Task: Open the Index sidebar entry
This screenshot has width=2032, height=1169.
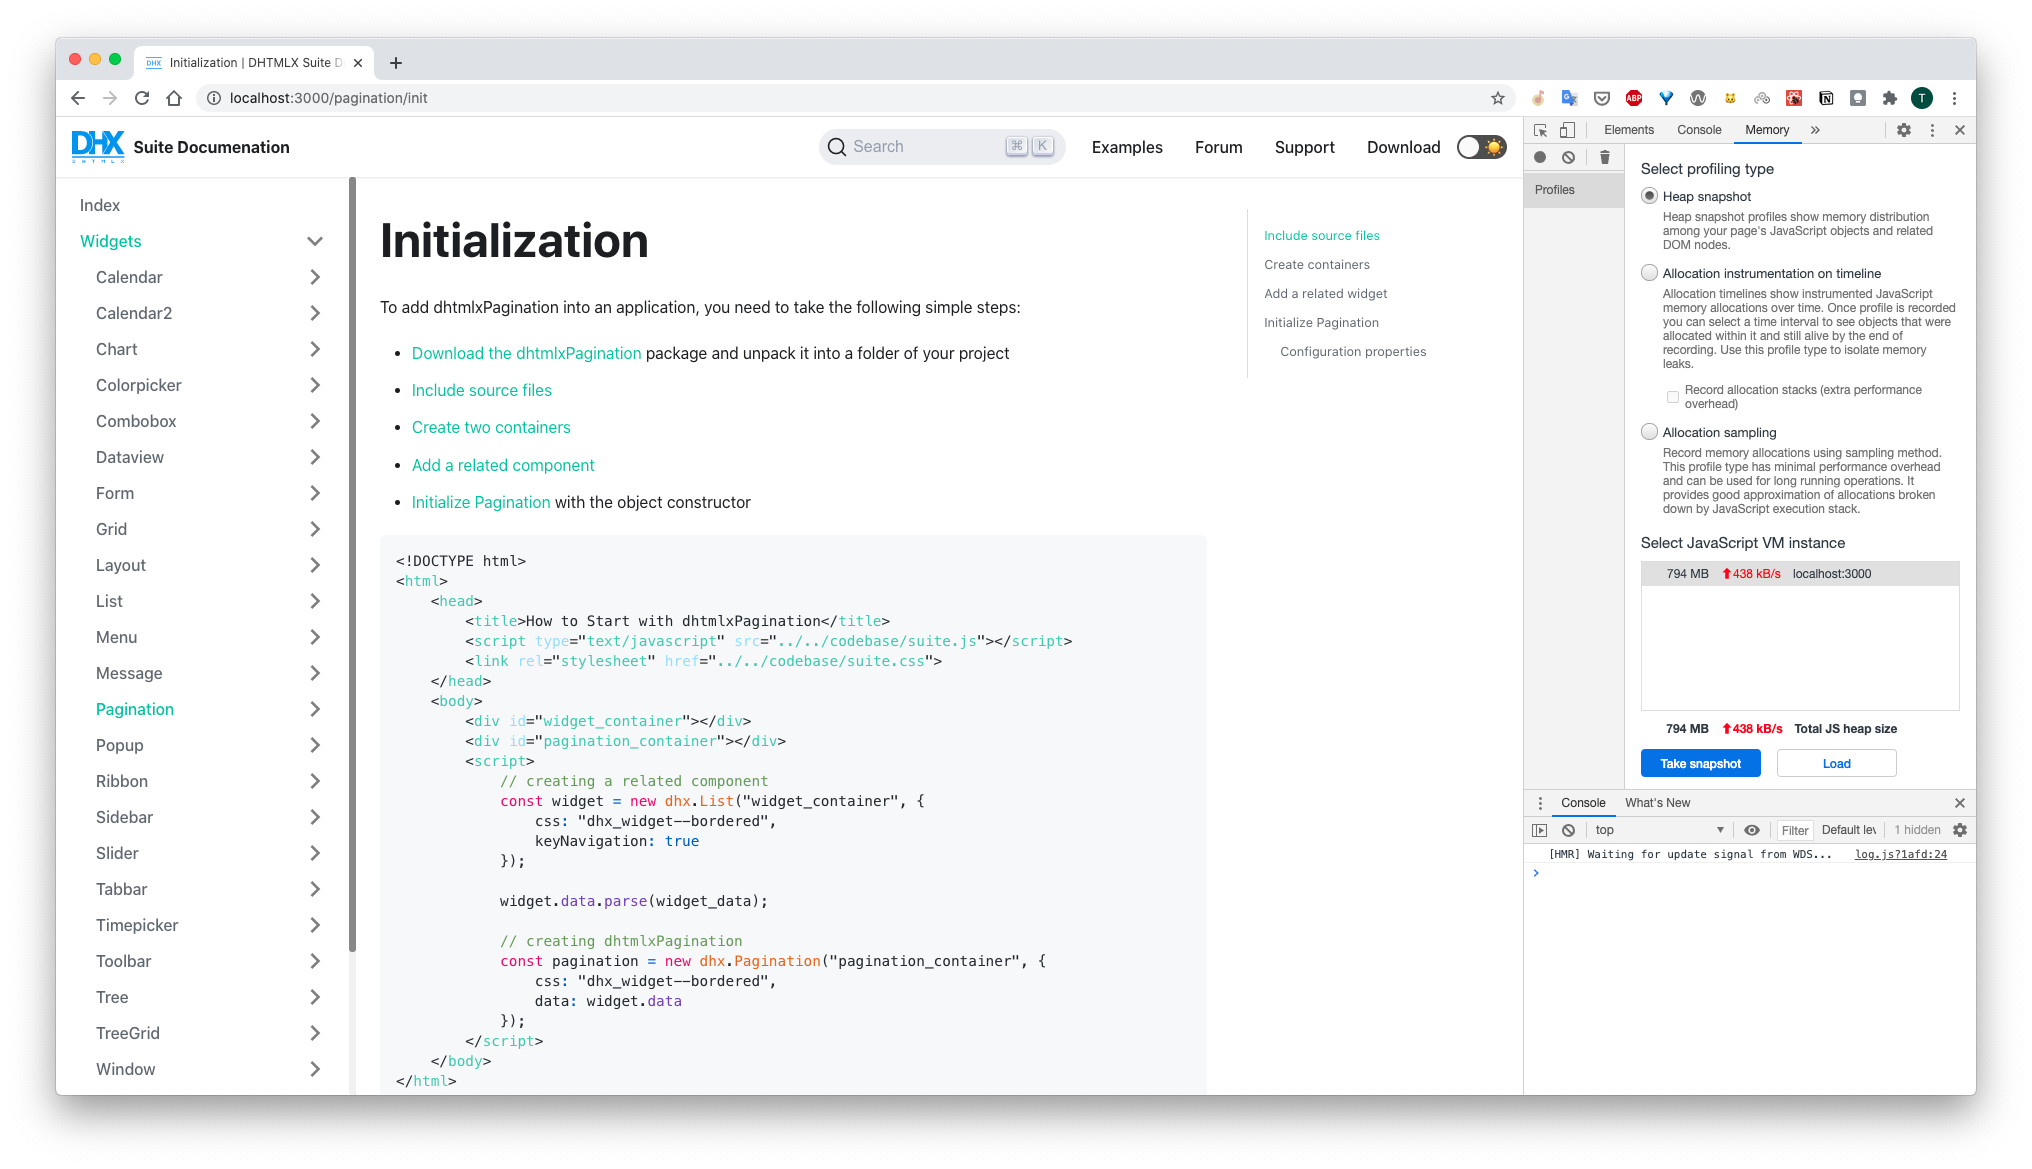Action: 100,205
